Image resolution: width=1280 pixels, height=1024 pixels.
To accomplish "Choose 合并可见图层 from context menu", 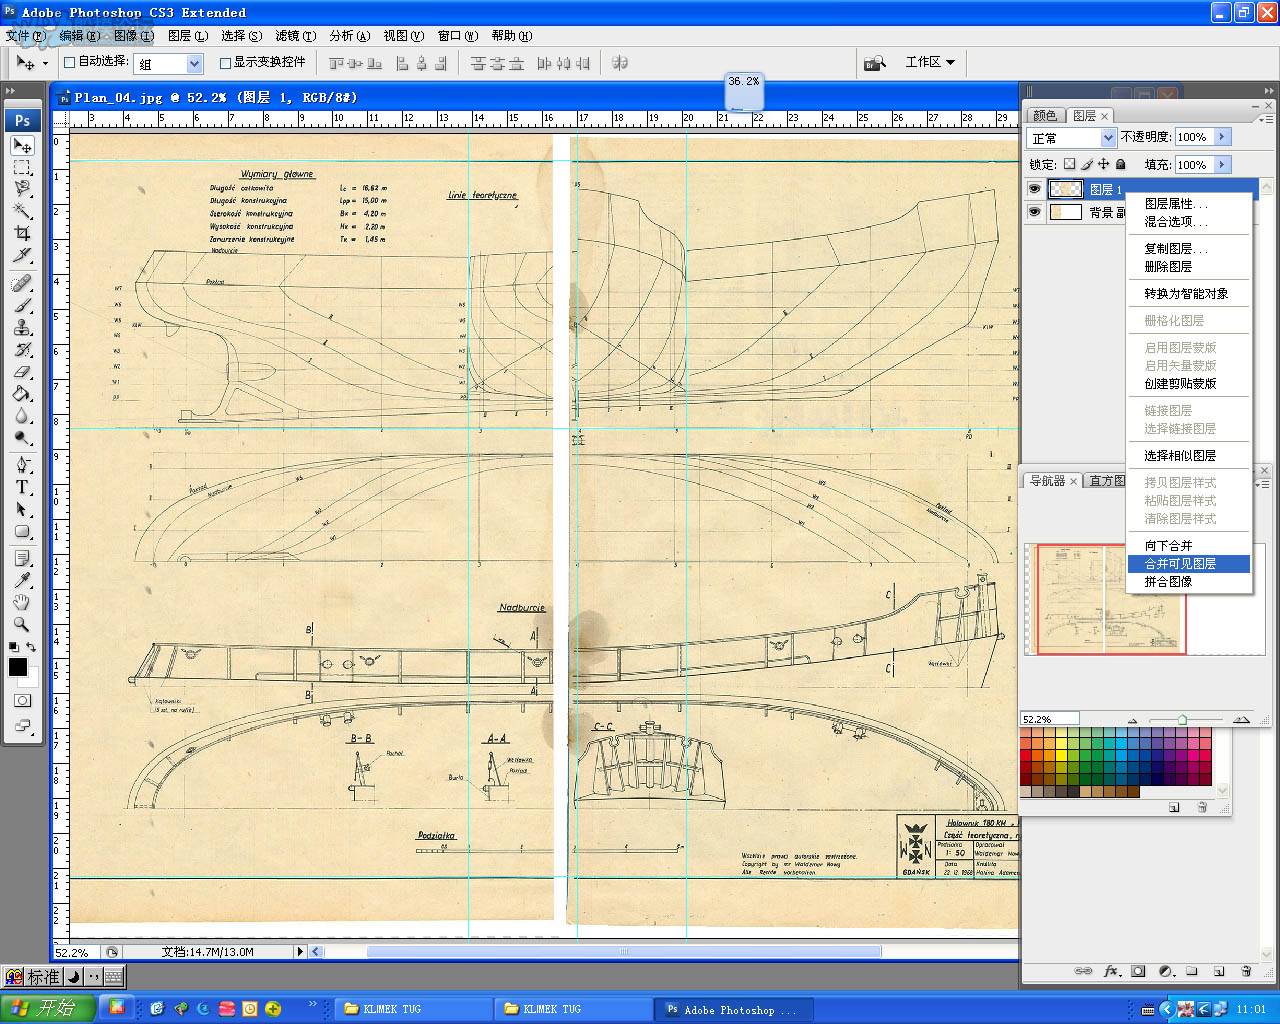I will click(1188, 564).
